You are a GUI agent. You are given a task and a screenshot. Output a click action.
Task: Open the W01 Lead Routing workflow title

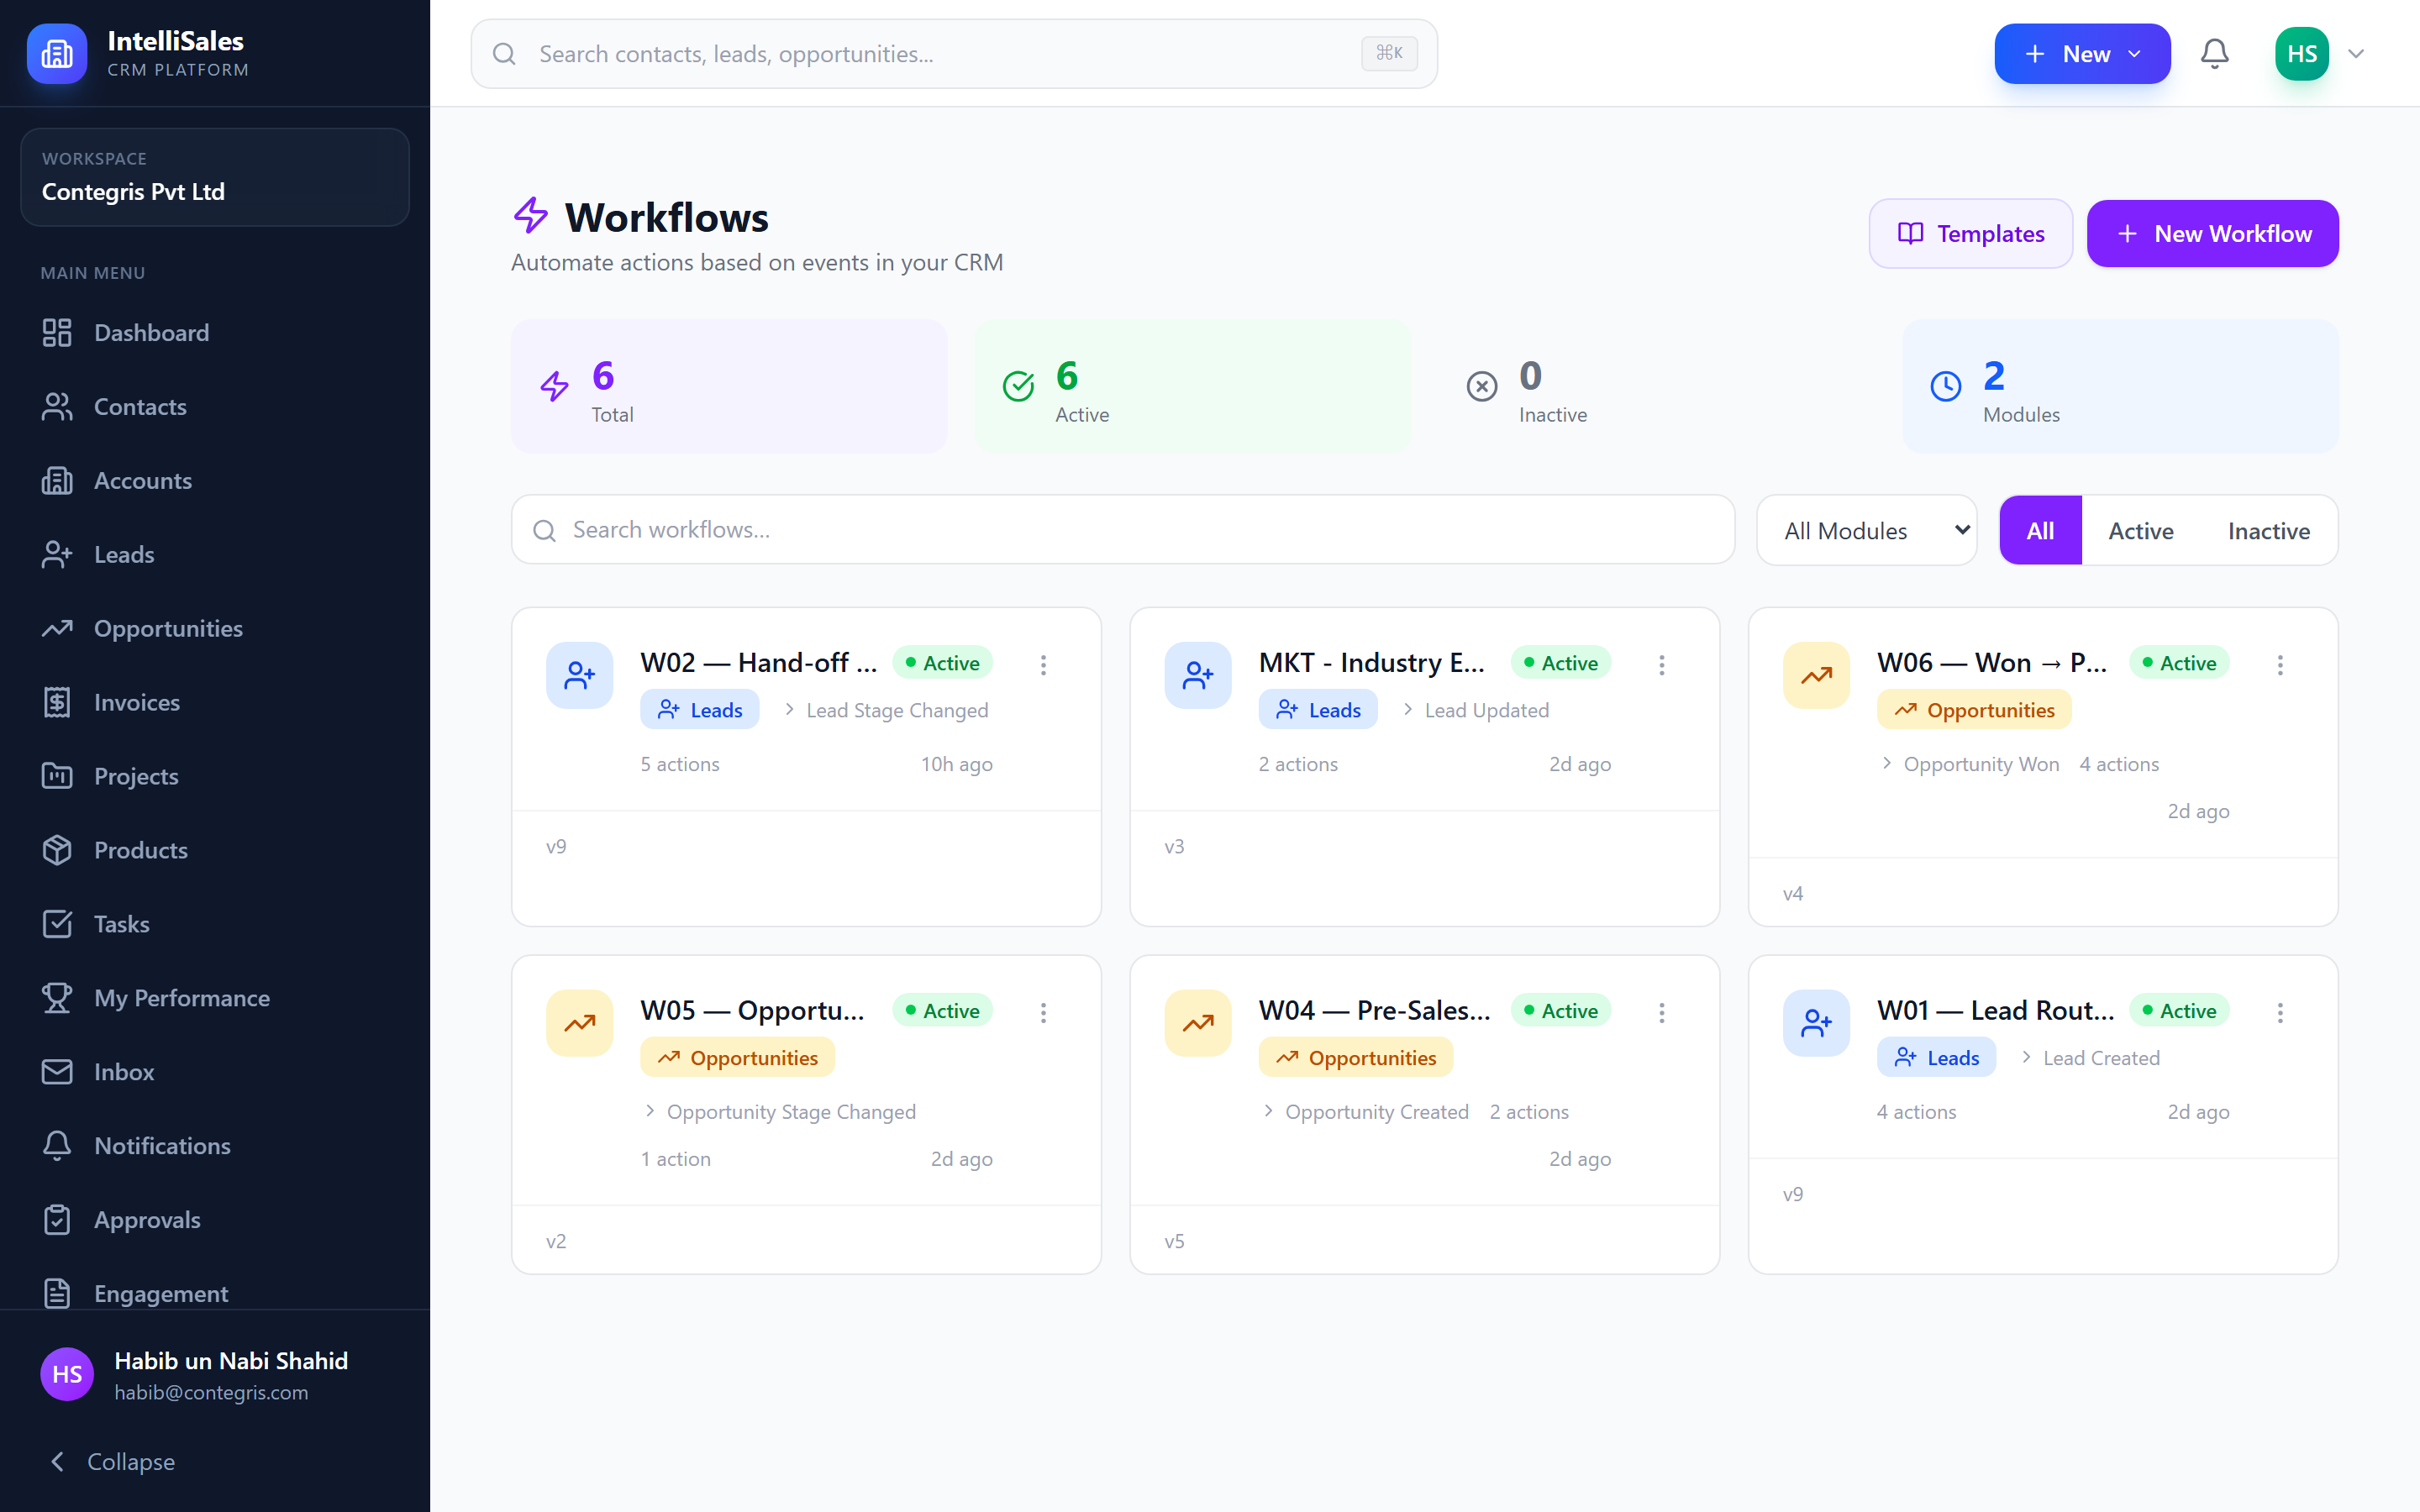click(x=1995, y=1011)
